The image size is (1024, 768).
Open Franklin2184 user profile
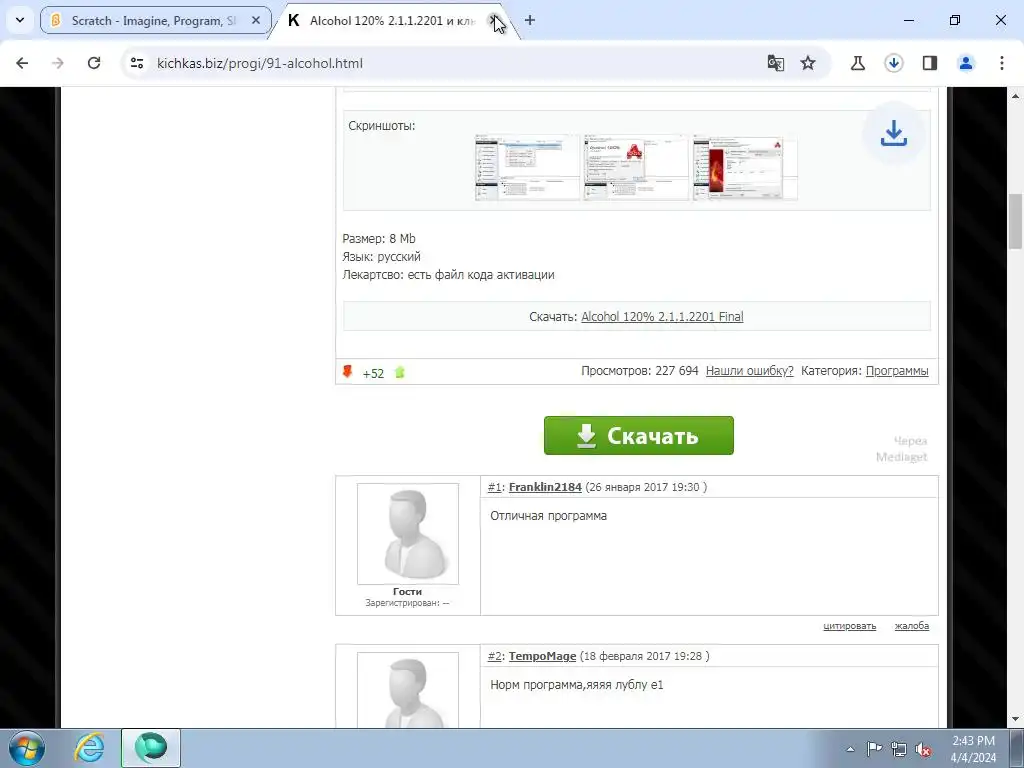click(x=545, y=487)
